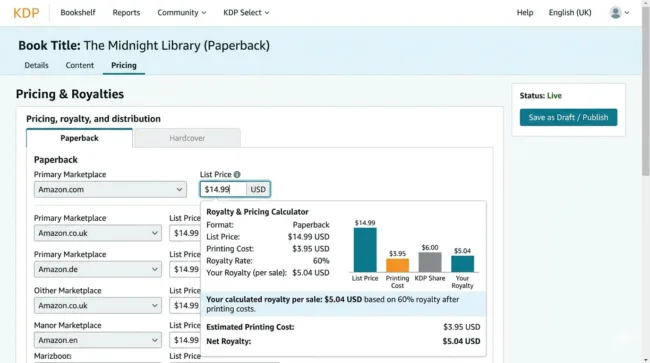650x363 pixels.
Task: Edit list price beside Amazon.en
Action: click(185, 340)
